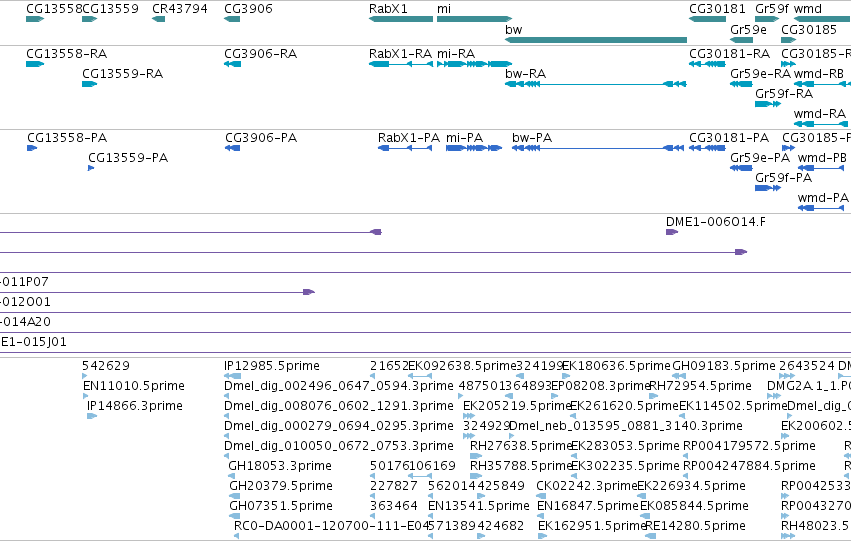Click the CG13558-RA transcript label
The height and width of the screenshot is (541, 851).
pyautogui.click(x=67, y=54)
